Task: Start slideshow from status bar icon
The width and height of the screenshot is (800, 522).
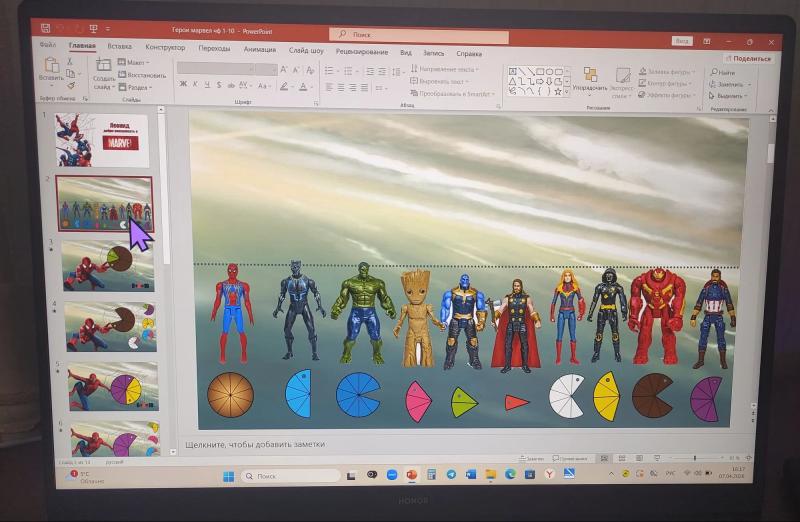Action: click(x=657, y=459)
